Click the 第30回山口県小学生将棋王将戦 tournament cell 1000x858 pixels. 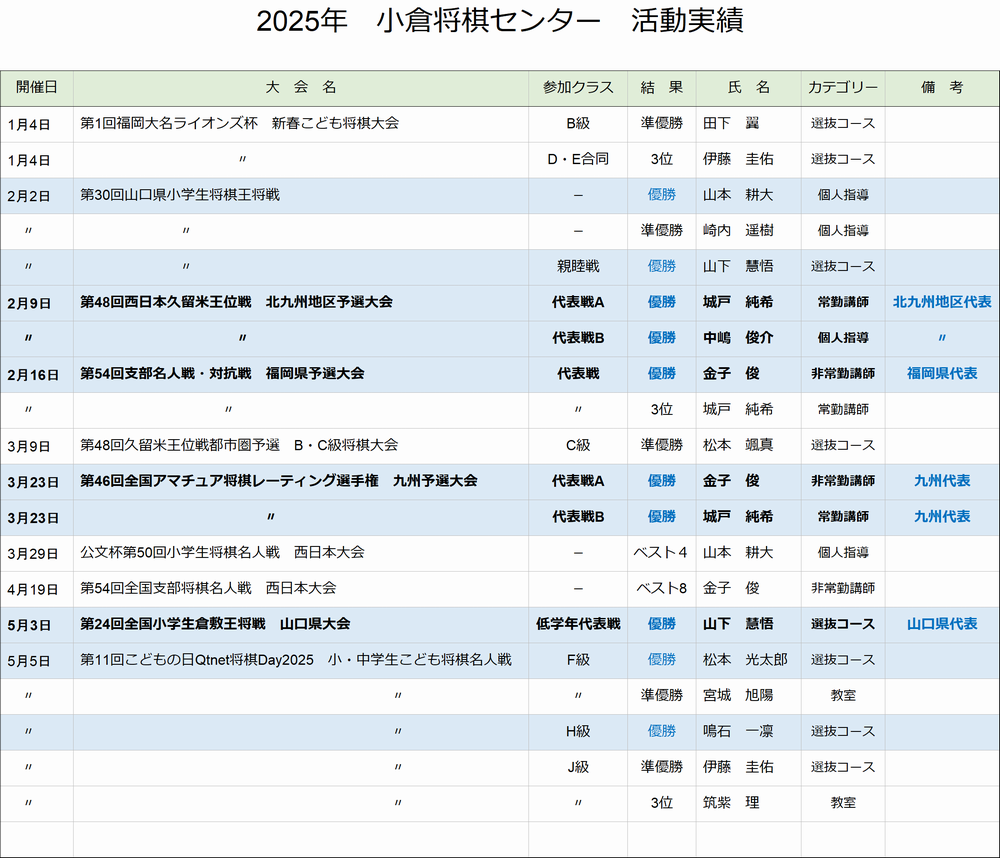(x=180, y=195)
